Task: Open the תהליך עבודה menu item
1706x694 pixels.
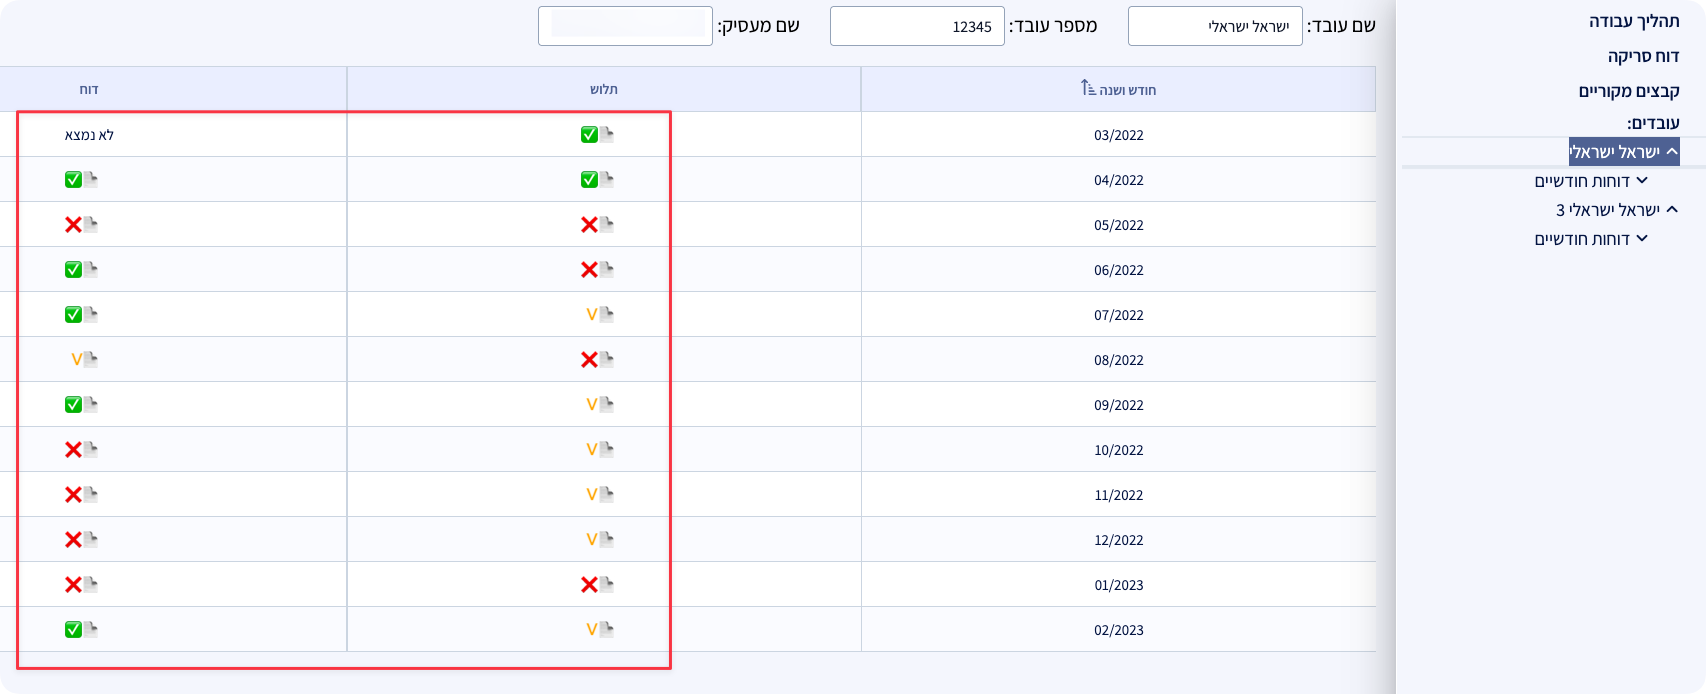Action: coord(1633,21)
